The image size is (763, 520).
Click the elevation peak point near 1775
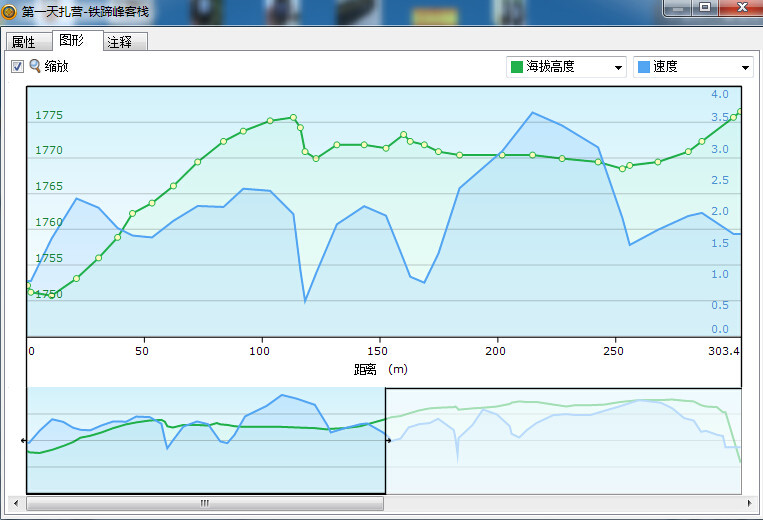(293, 117)
